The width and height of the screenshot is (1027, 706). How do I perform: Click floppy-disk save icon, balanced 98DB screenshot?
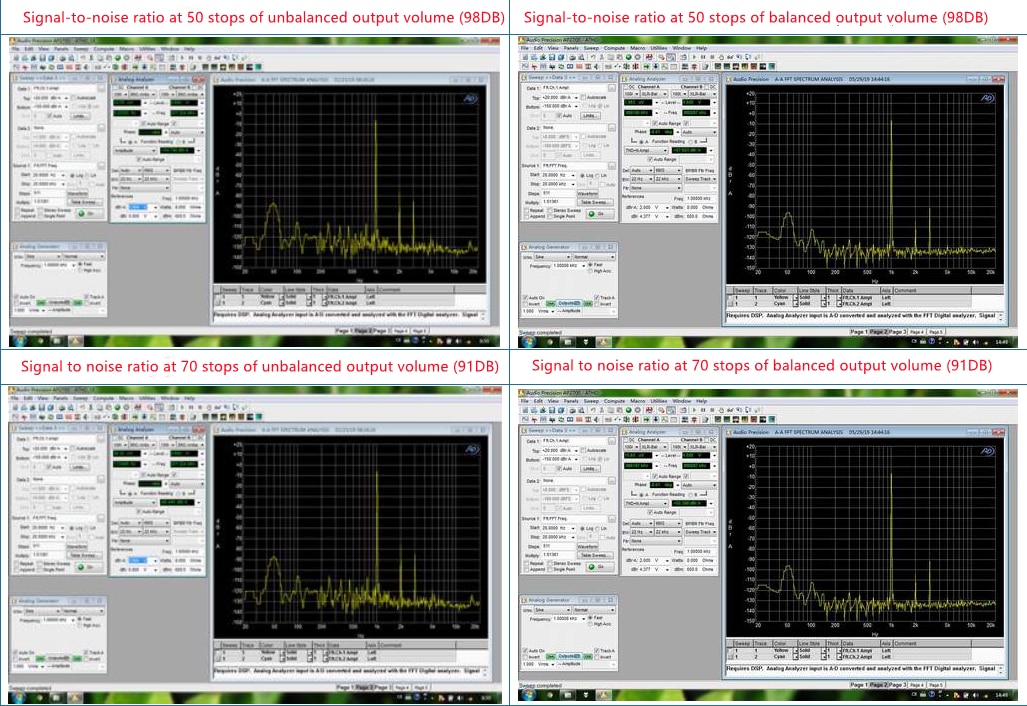click(x=551, y=57)
